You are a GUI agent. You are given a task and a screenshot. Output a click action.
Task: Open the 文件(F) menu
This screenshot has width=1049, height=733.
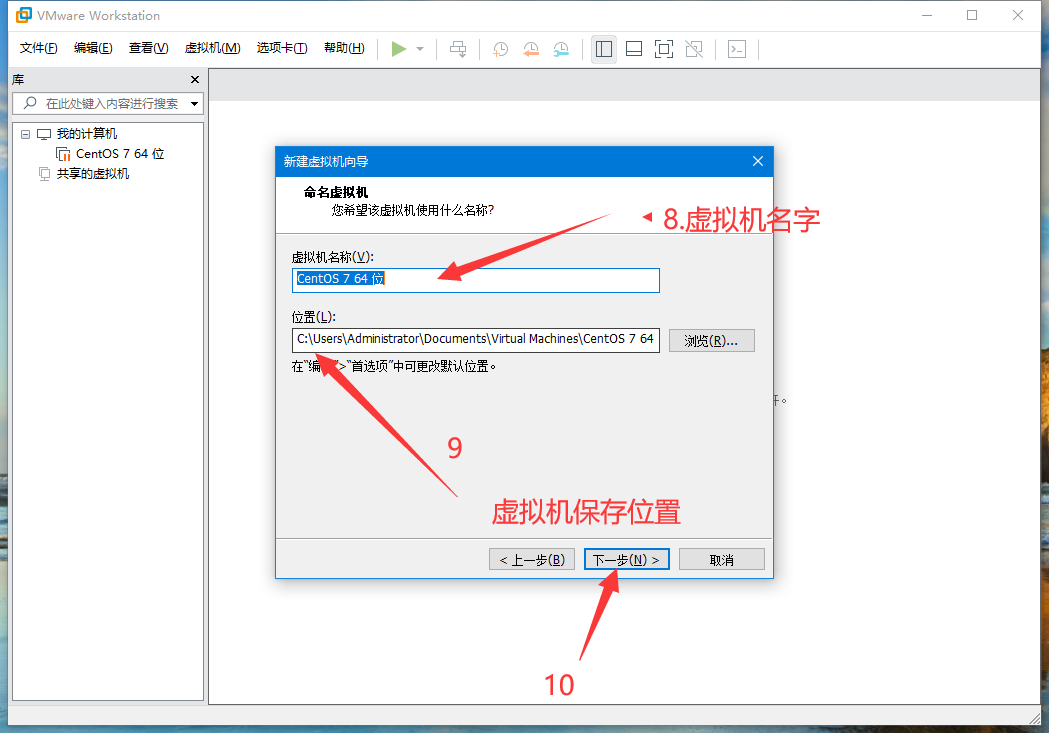pos(39,48)
